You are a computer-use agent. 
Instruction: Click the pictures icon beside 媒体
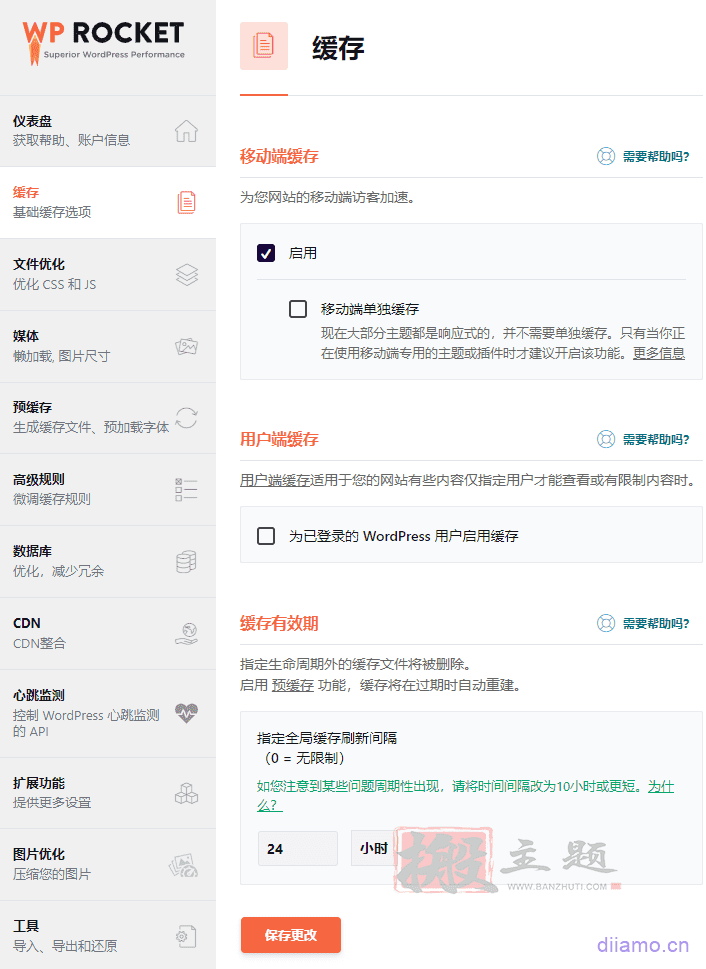point(186,346)
